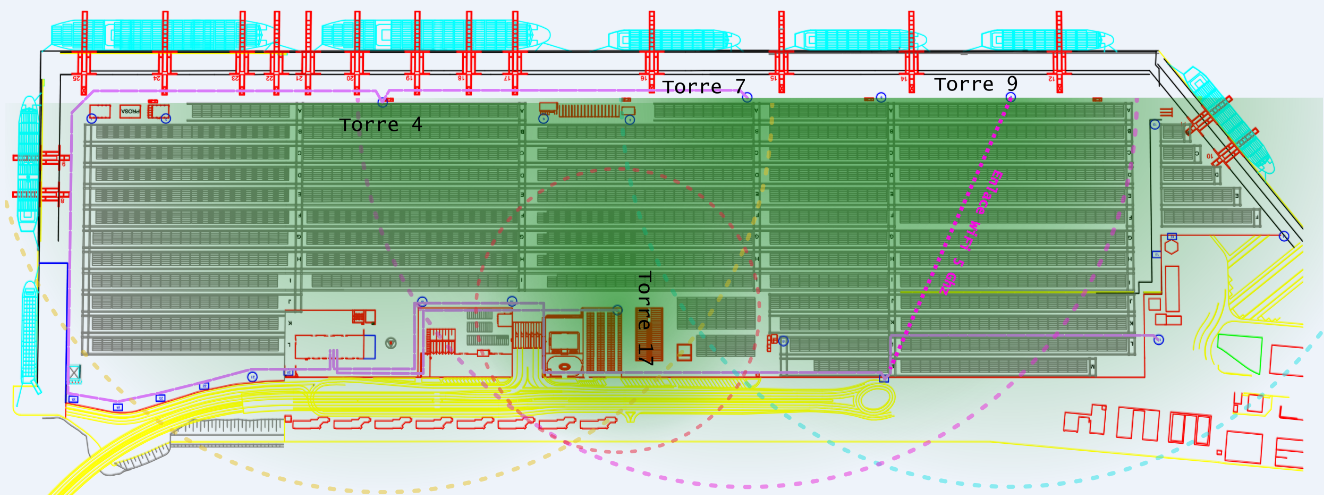The height and width of the screenshot is (495, 1324).
Task: Click the Torre 7 label
Action: coord(704,86)
